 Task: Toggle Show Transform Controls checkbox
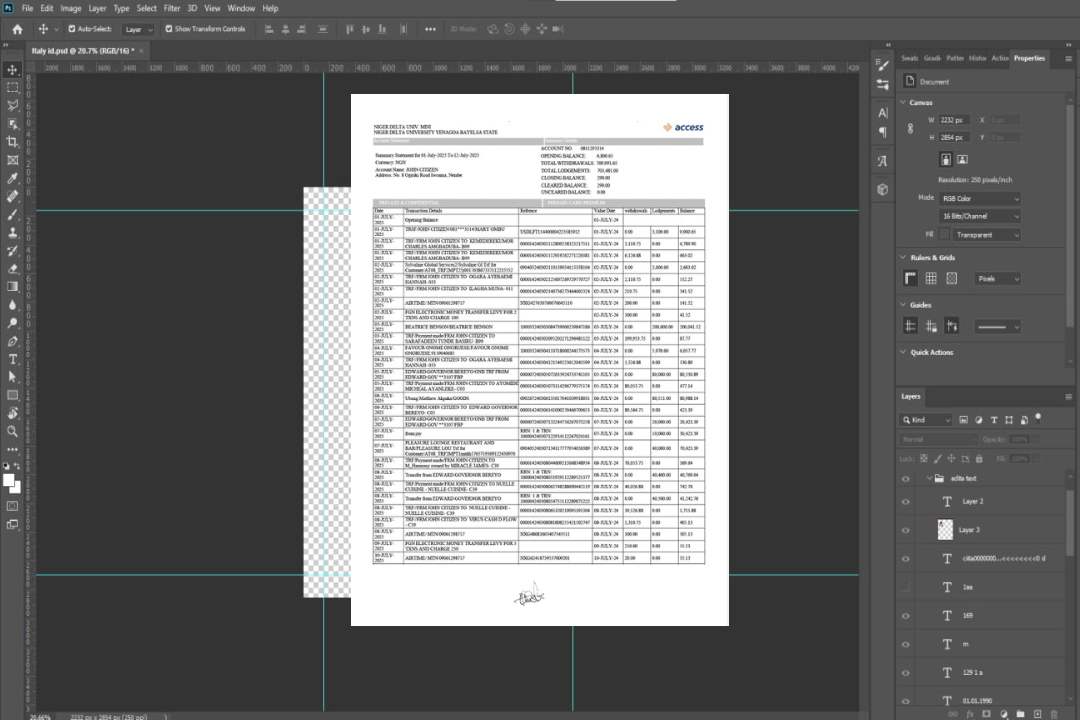[x=169, y=29]
